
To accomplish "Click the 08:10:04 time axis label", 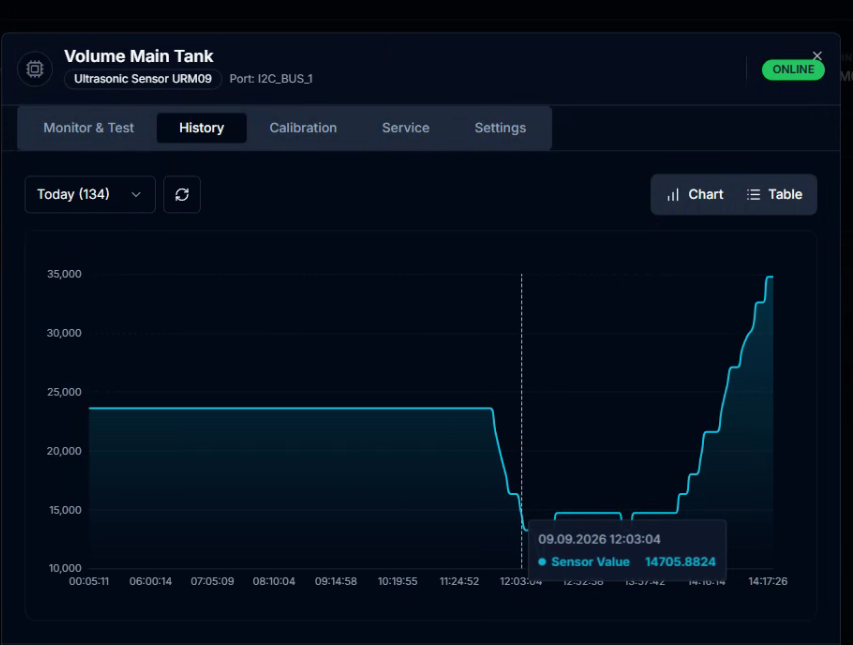I will (x=274, y=581).
